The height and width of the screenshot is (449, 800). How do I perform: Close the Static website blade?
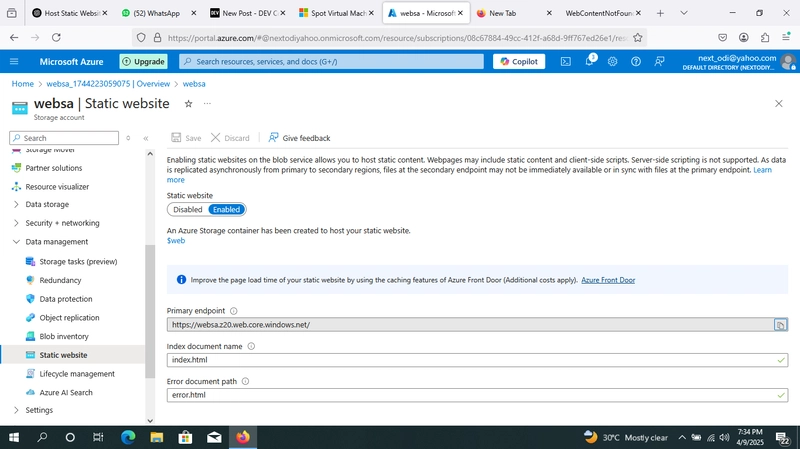click(x=779, y=104)
